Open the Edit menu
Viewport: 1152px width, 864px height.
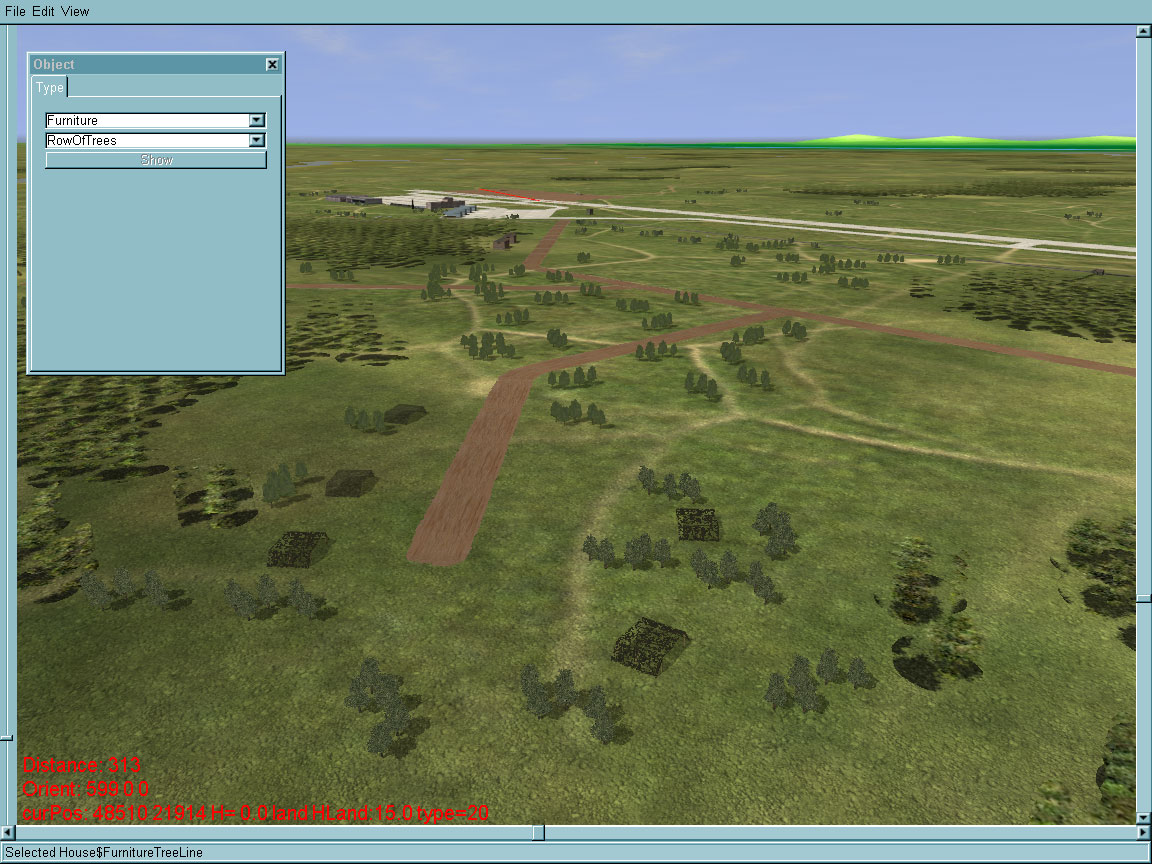(43, 11)
